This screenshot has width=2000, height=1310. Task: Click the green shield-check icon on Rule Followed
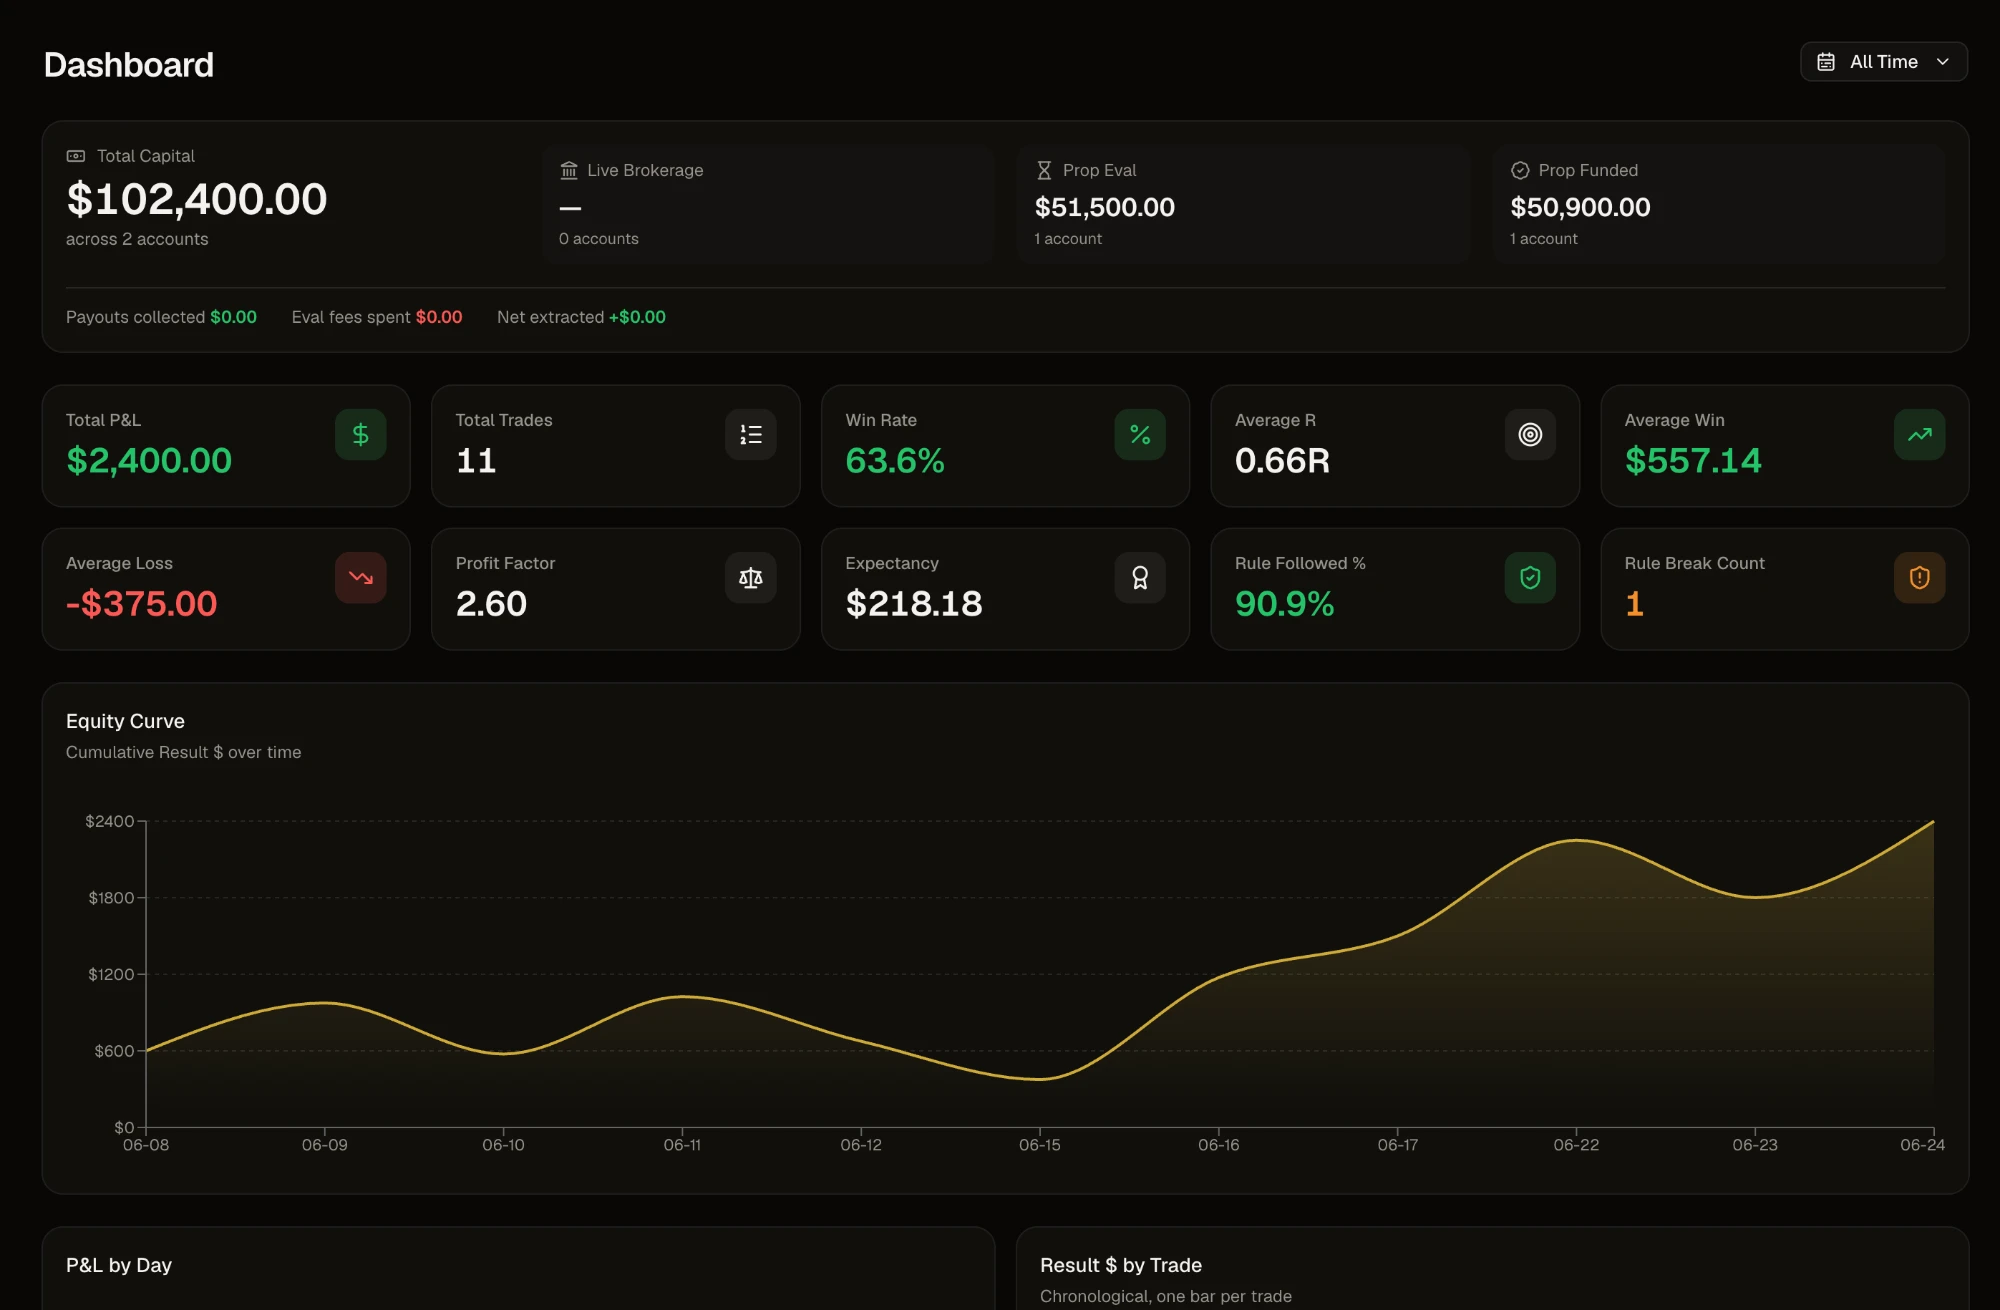(x=1530, y=578)
